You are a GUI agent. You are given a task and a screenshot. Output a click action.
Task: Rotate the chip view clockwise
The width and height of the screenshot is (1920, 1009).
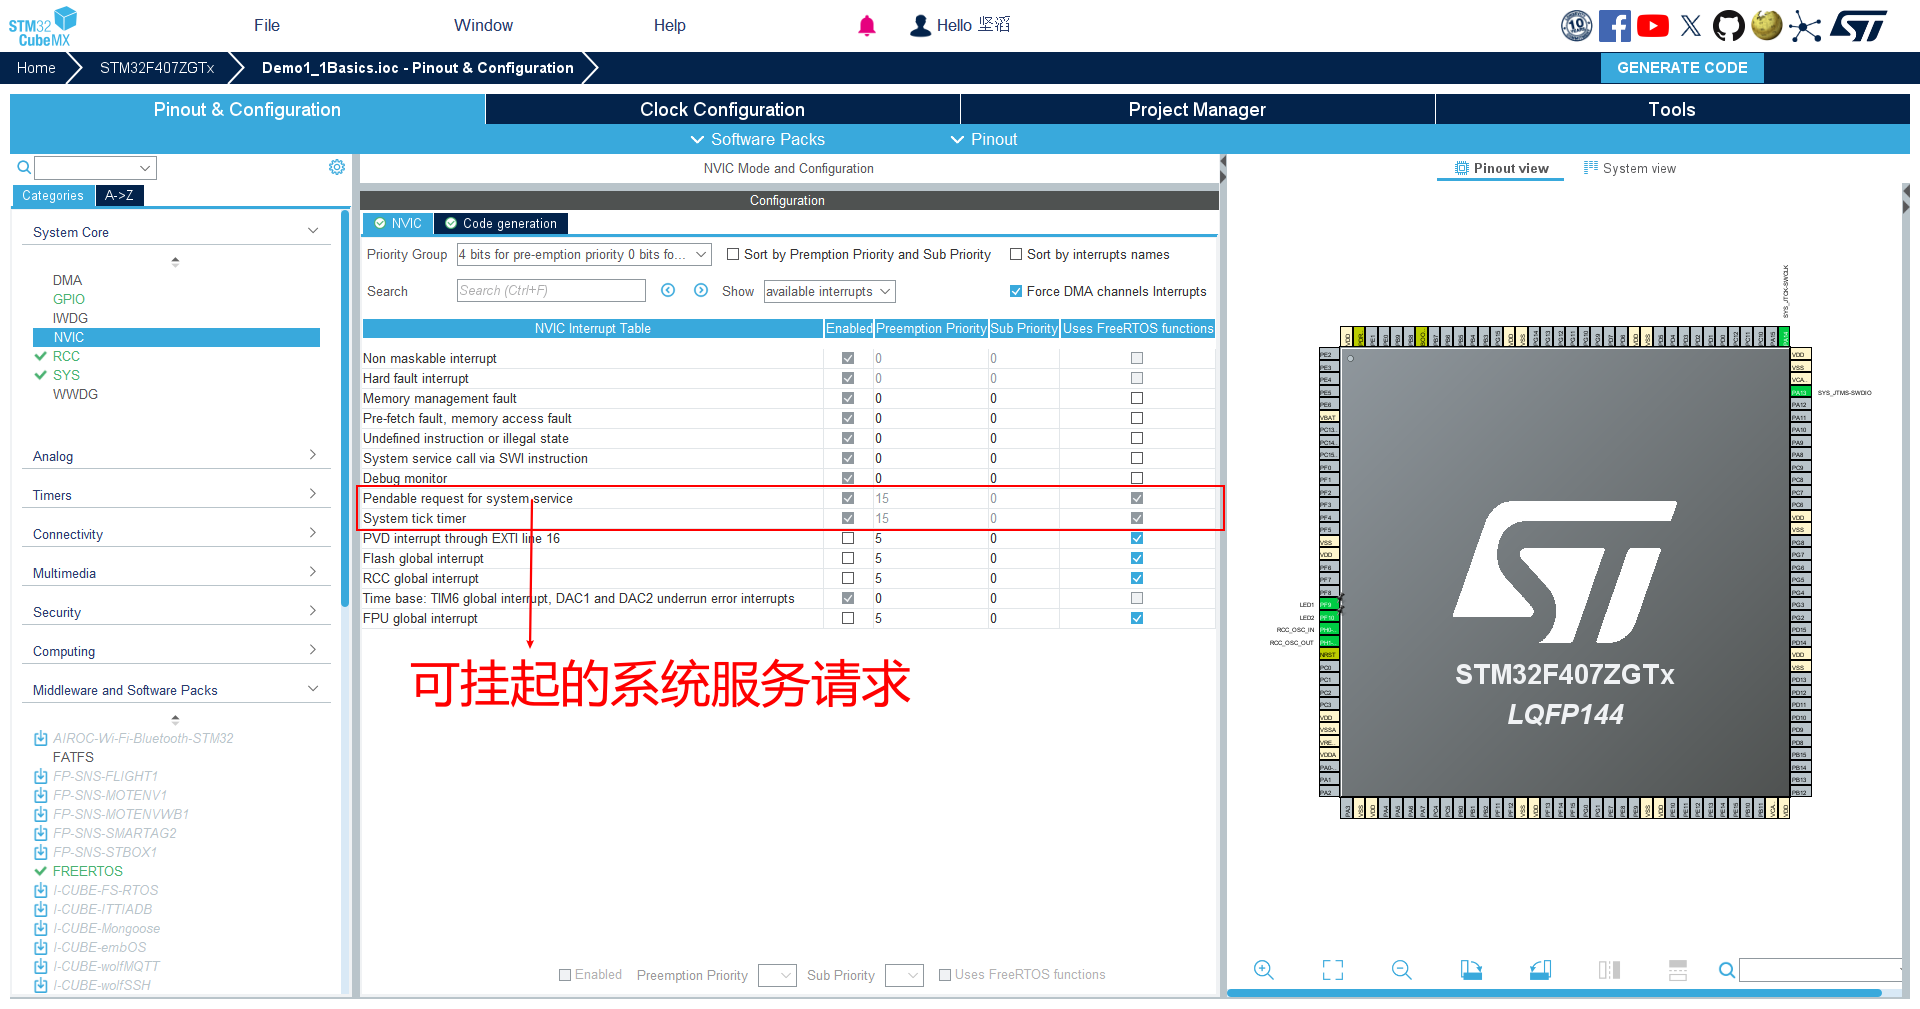coord(1471,970)
